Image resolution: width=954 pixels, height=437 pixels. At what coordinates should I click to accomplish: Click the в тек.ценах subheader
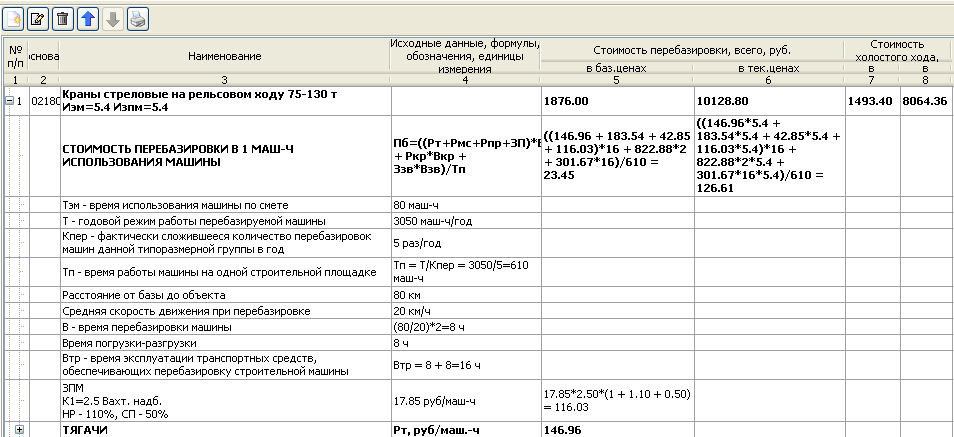[768, 68]
